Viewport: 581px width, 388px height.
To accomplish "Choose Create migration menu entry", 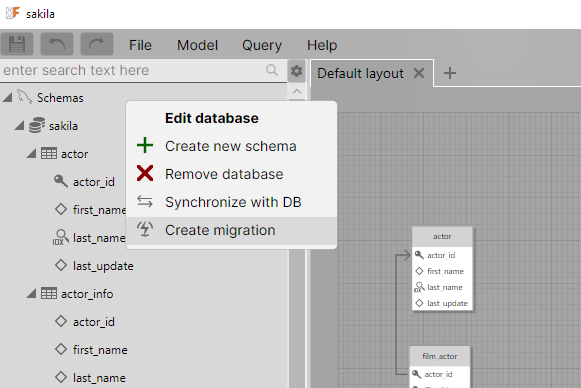I will tap(231, 230).
